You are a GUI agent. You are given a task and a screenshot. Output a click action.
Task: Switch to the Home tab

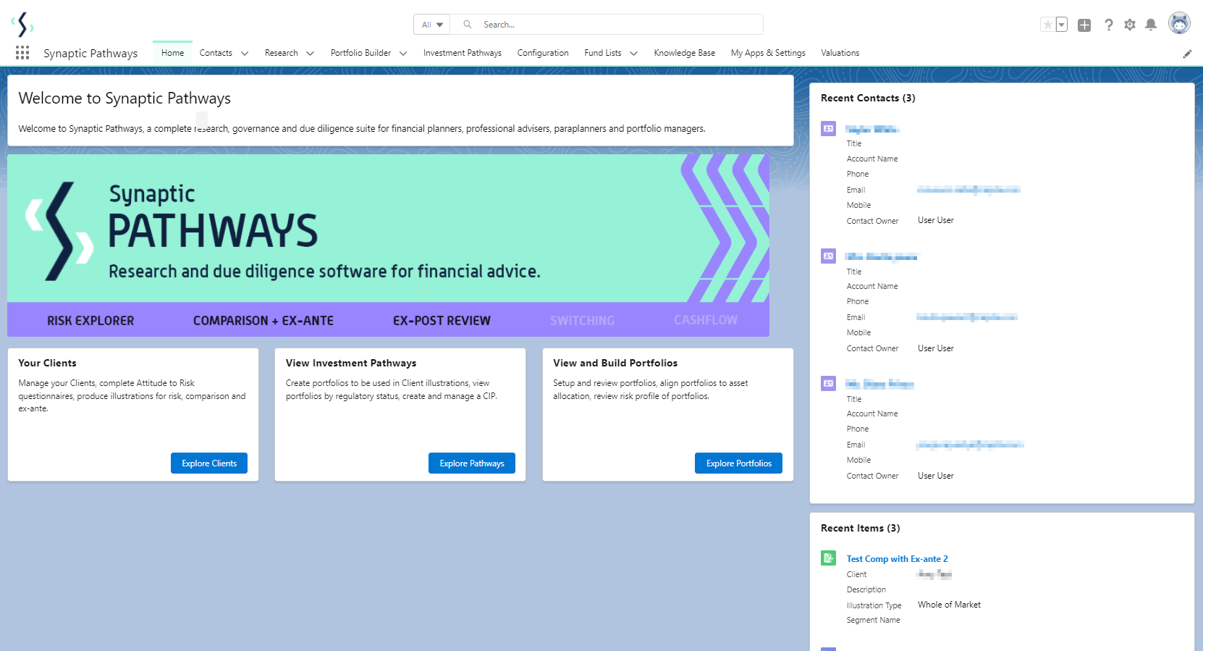point(173,53)
